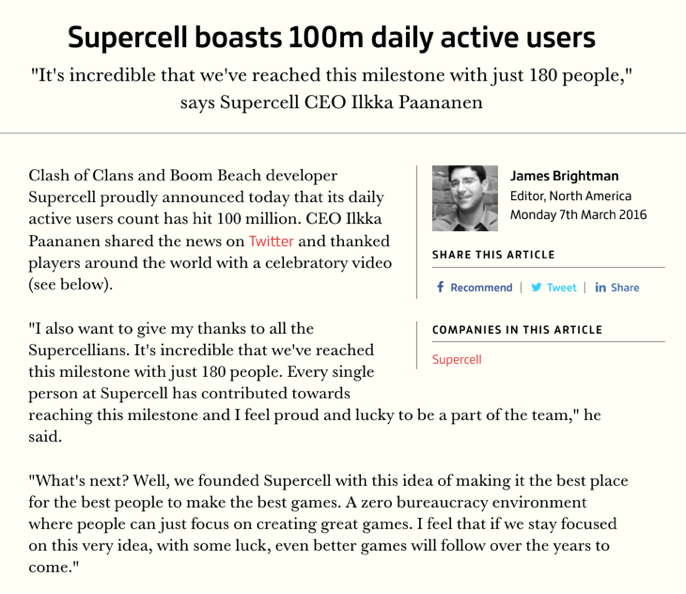Click the subtitle quote from Ilkka Paananen

tap(331, 87)
